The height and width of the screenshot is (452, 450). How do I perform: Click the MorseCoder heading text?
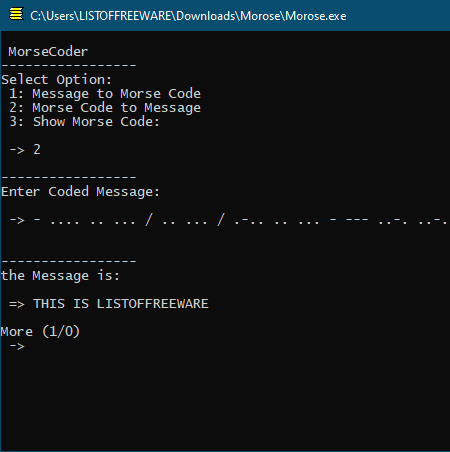click(48, 52)
